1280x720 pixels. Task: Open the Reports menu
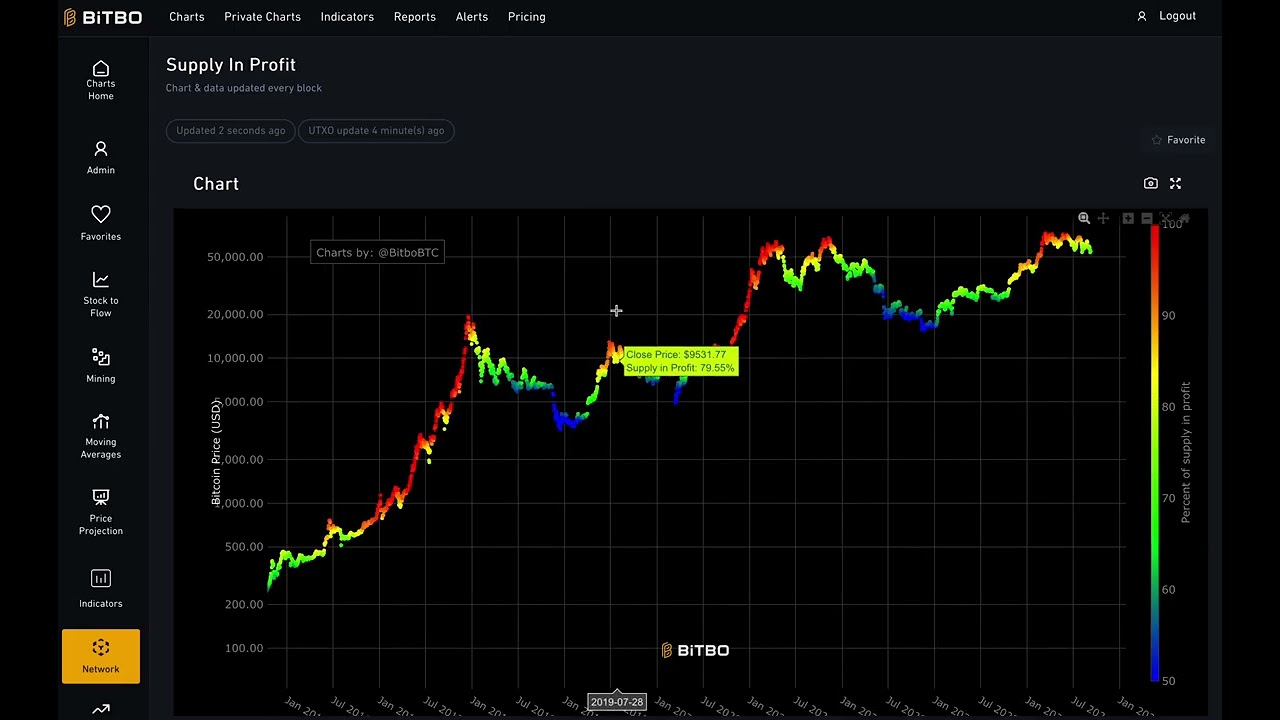tap(414, 17)
